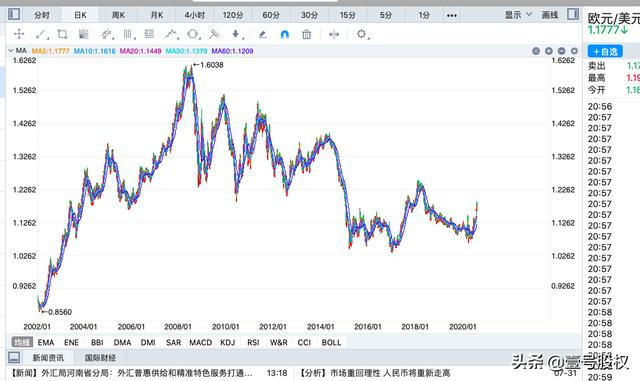This screenshot has width=640, height=381.
Task: Select the wave polyline drawing tool
Action: pos(172,34)
